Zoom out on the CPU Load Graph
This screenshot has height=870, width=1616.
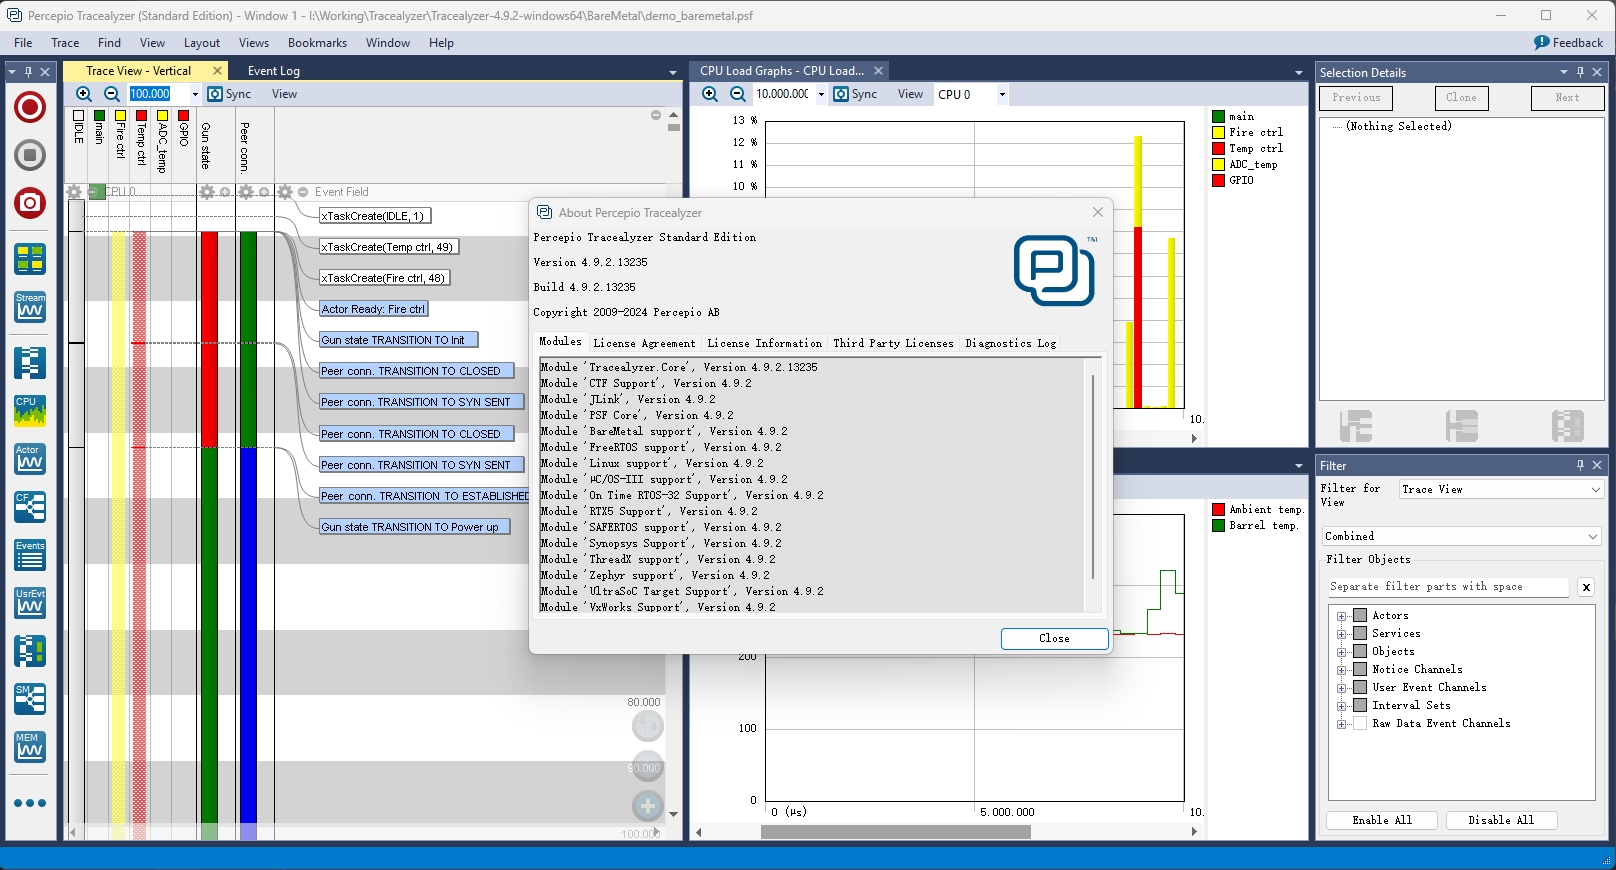tap(738, 94)
